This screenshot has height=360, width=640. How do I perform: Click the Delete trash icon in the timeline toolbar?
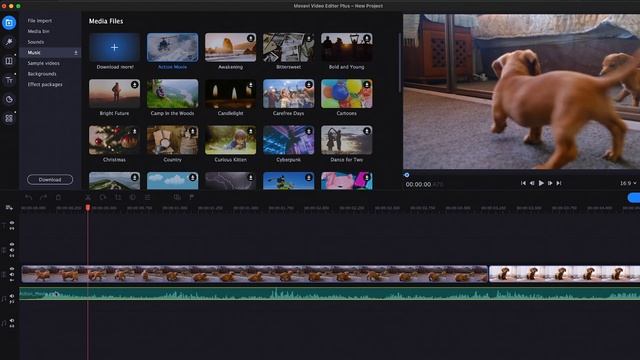click(58, 198)
